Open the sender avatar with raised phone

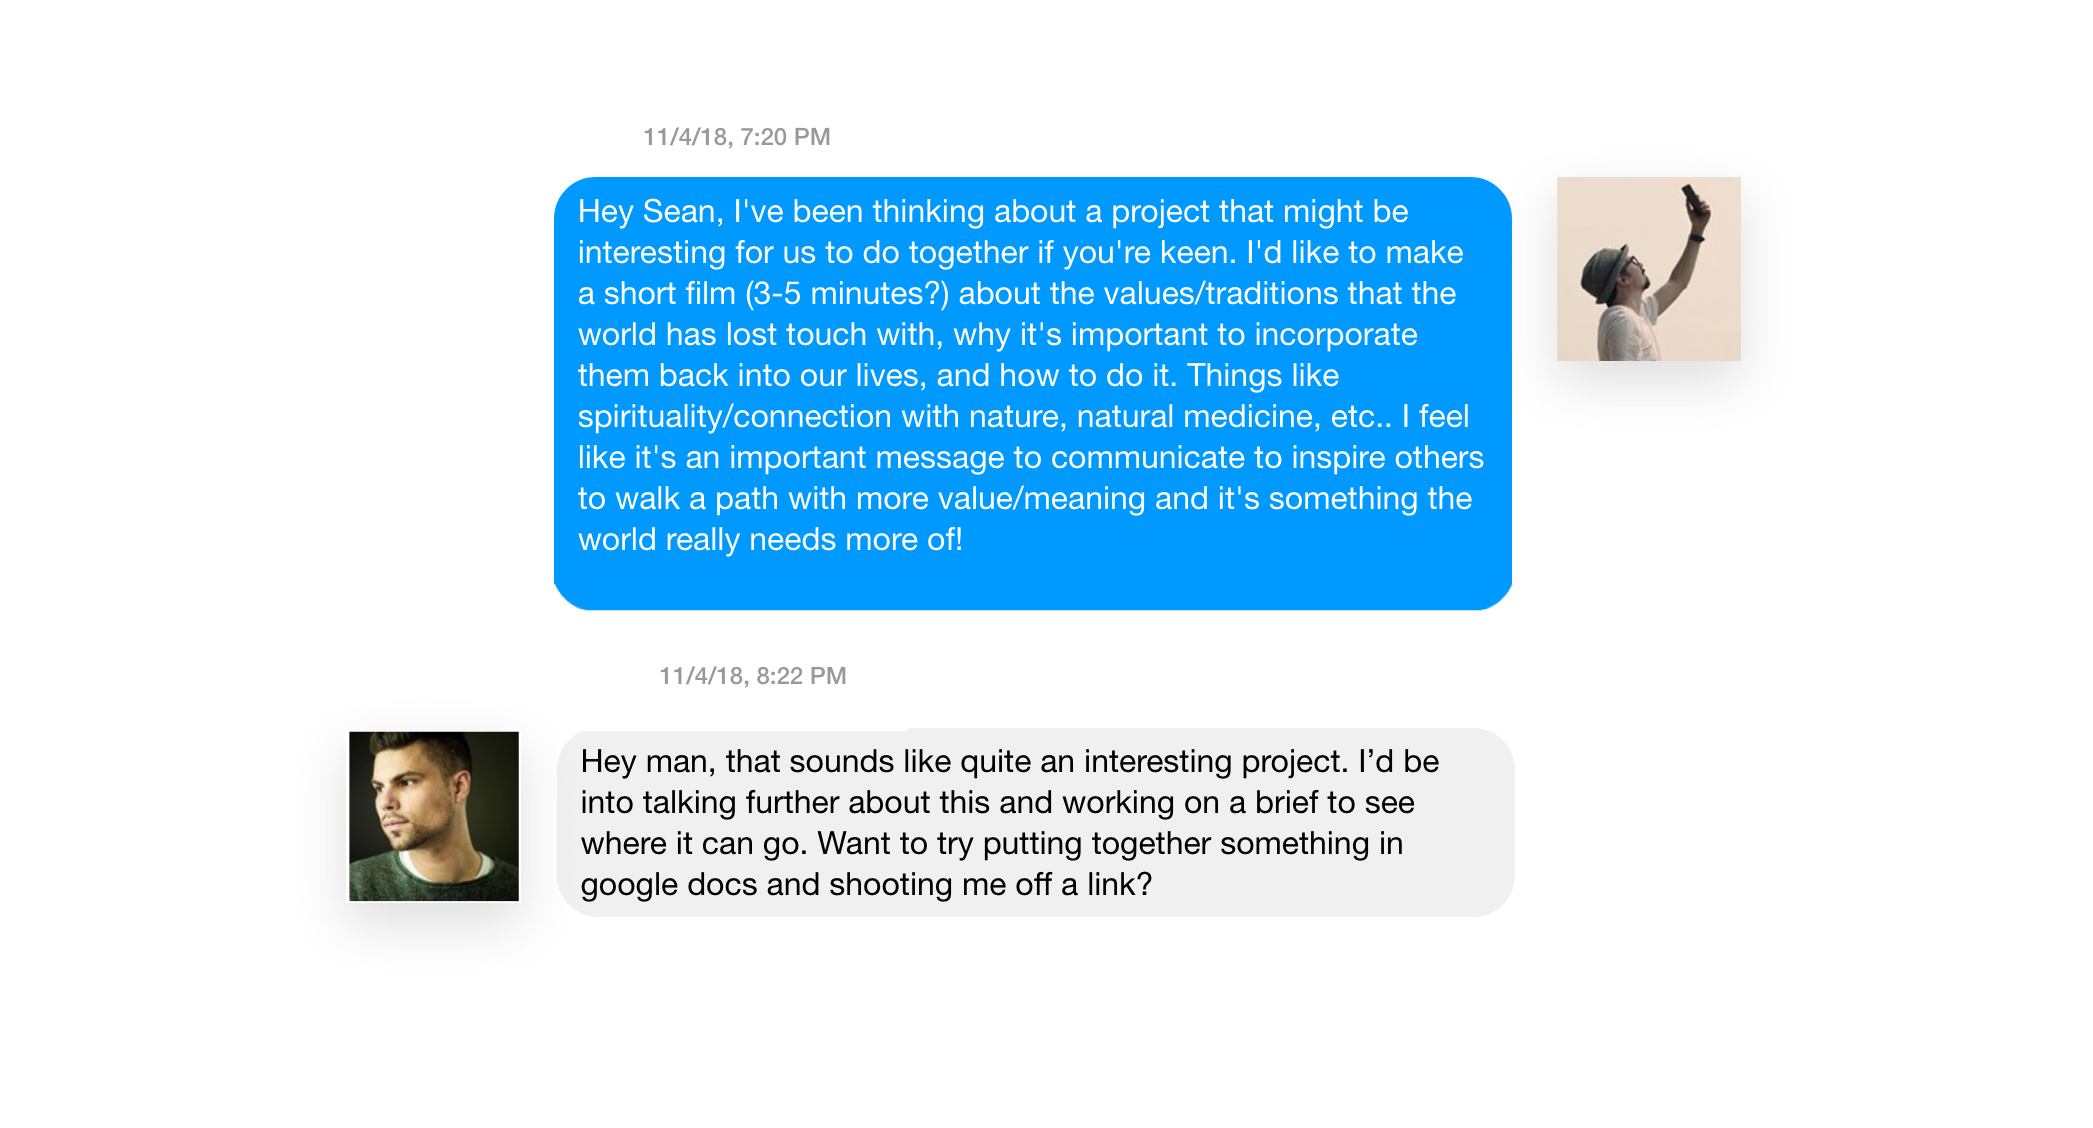[1648, 269]
